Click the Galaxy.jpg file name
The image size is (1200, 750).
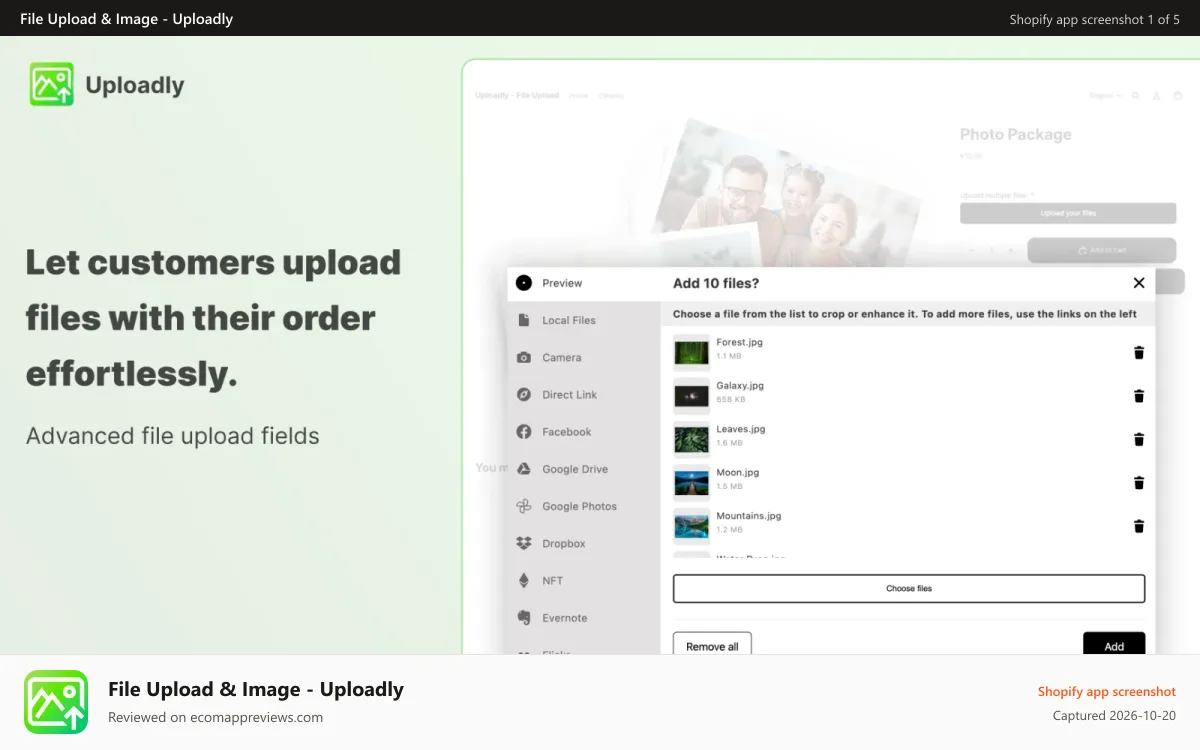pyautogui.click(x=740, y=385)
